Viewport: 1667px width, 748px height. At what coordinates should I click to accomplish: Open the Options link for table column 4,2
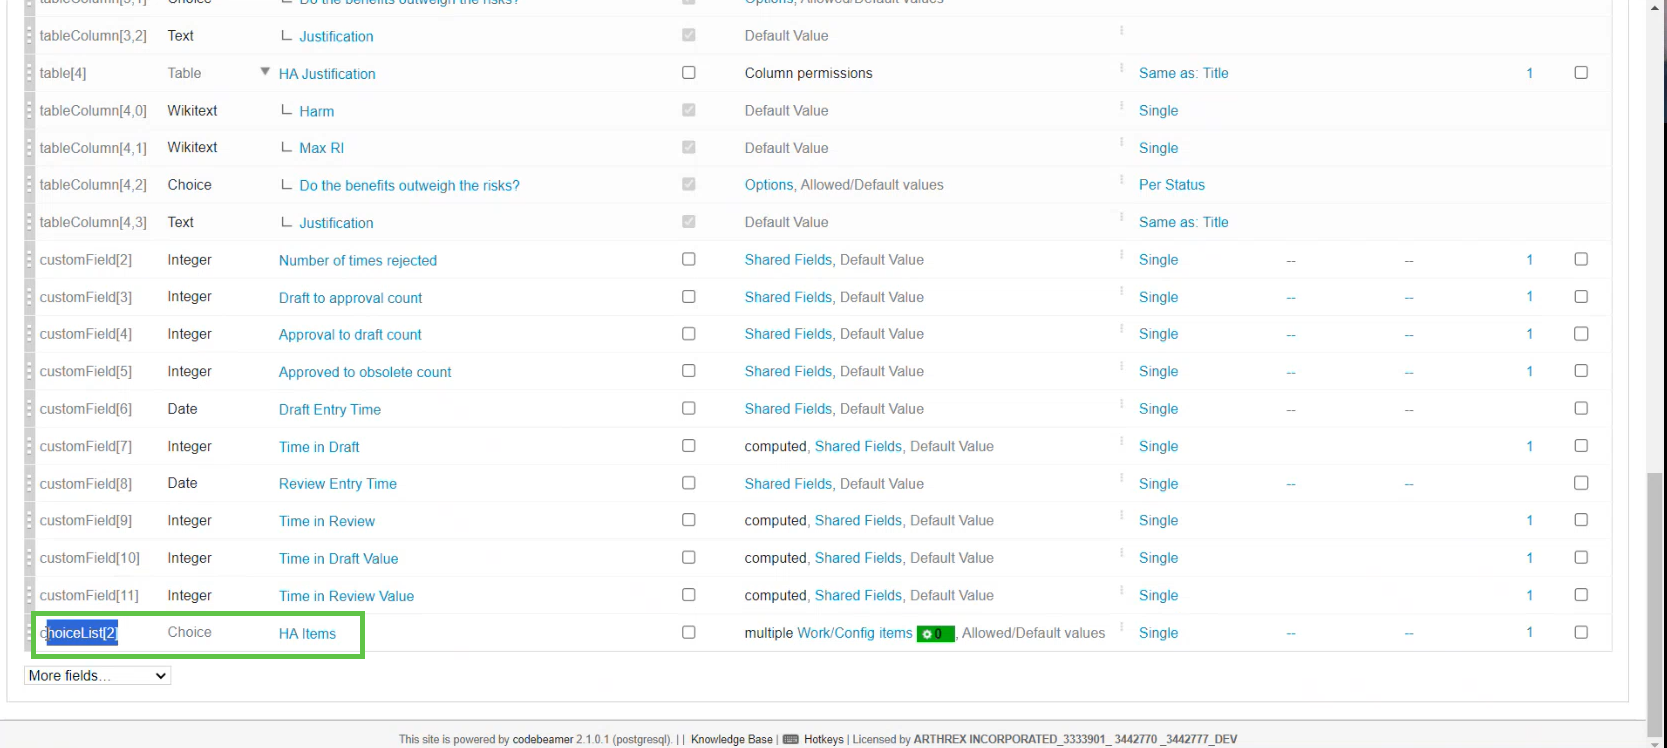[768, 185]
